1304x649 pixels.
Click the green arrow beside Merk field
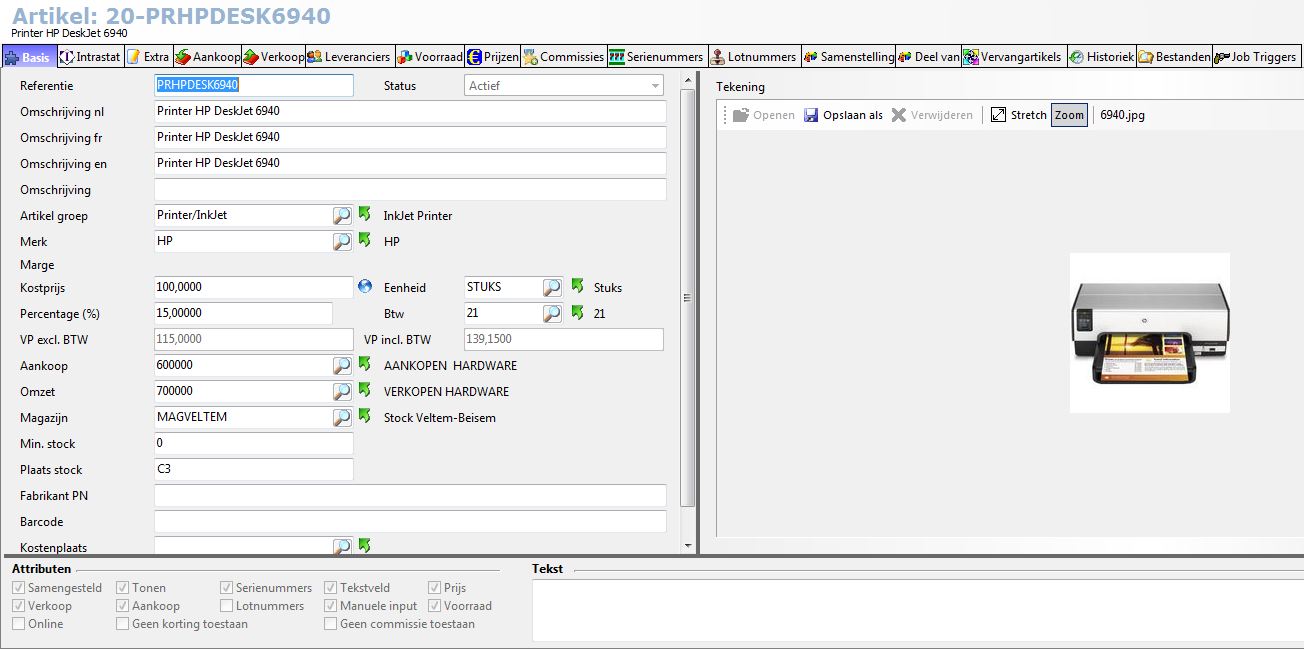[365, 240]
